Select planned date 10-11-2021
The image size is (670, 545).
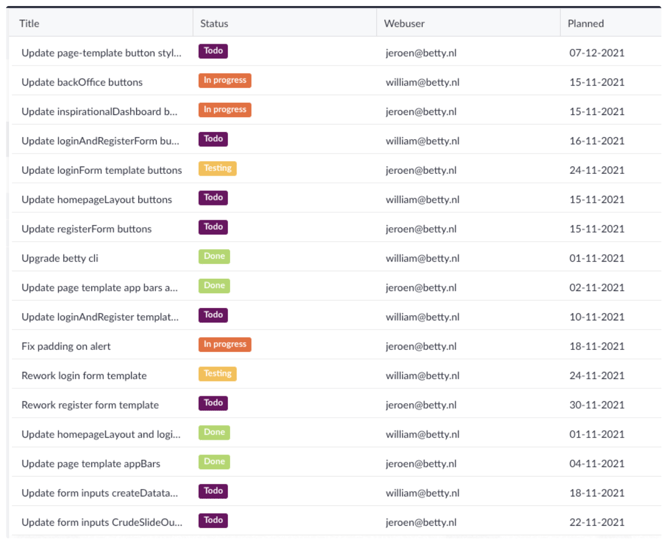597,317
